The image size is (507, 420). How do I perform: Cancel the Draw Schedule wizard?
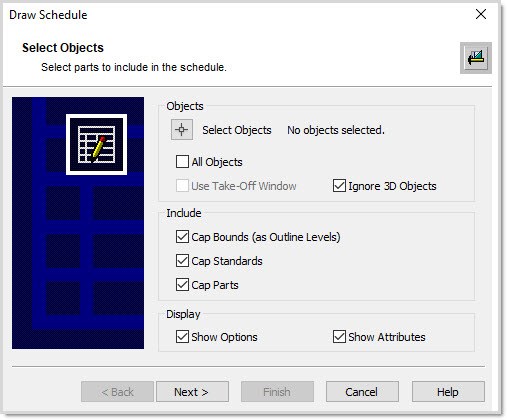point(362,392)
